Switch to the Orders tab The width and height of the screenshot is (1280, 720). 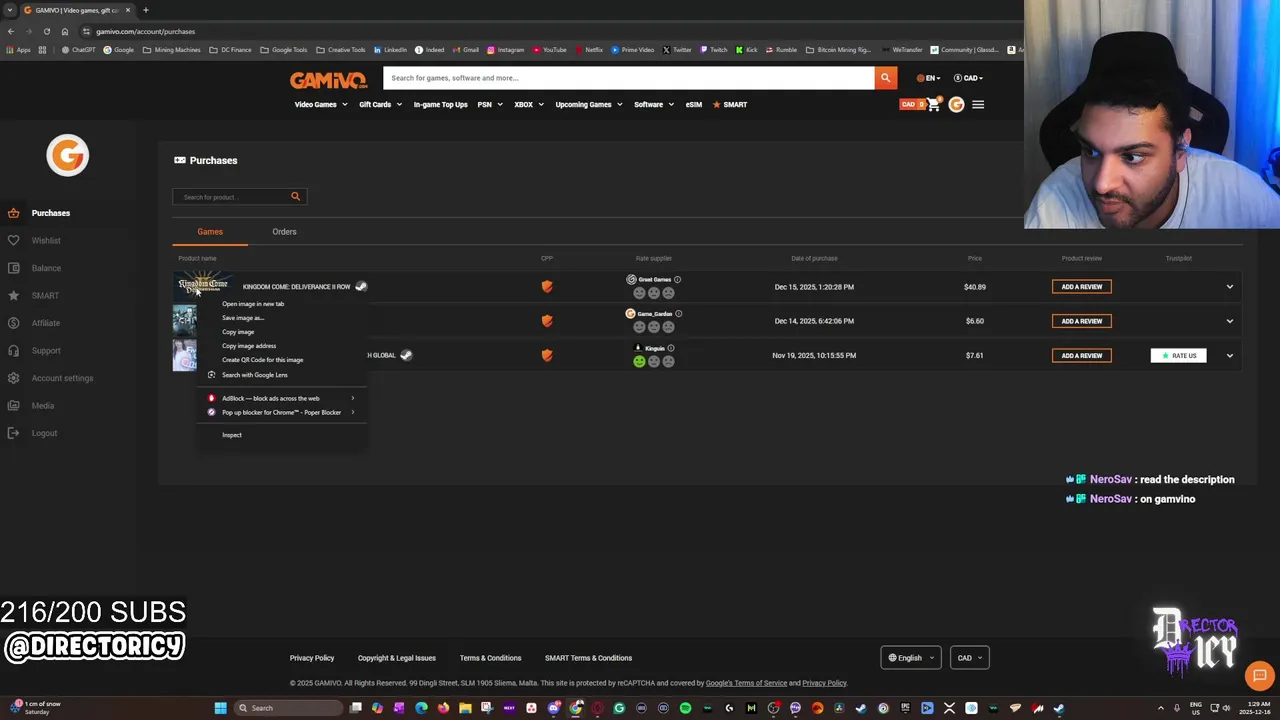[x=284, y=232]
